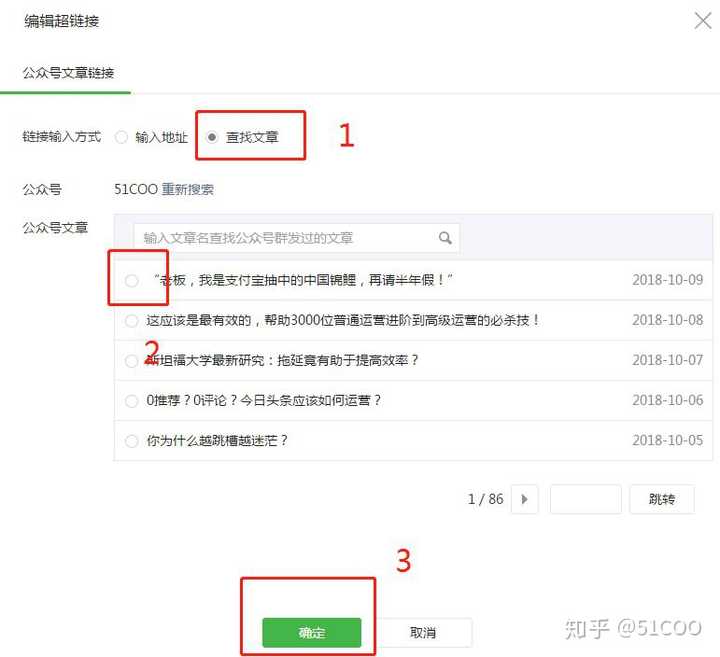This screenshot has height=657, width=720.
Task: Select the 查找文章 radio option
Action: [x=212, y=137]
